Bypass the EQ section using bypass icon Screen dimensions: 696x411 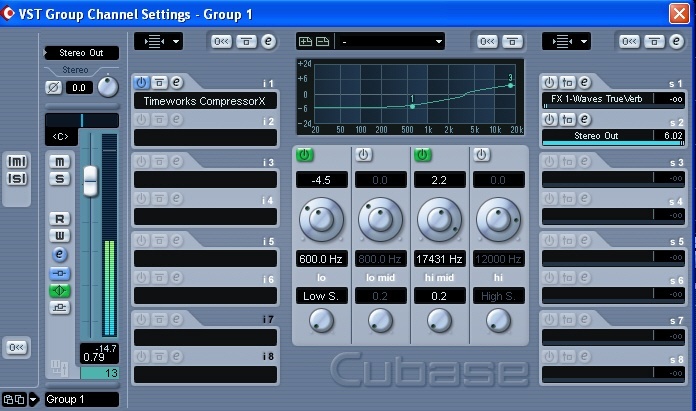pos(512,42)
